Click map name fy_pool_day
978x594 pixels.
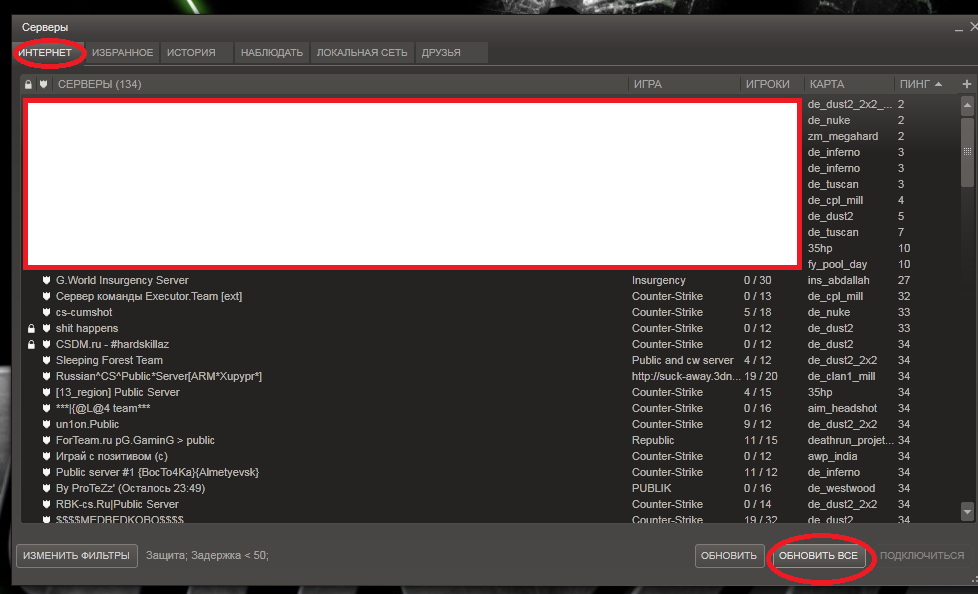click(x=837, y=265)
